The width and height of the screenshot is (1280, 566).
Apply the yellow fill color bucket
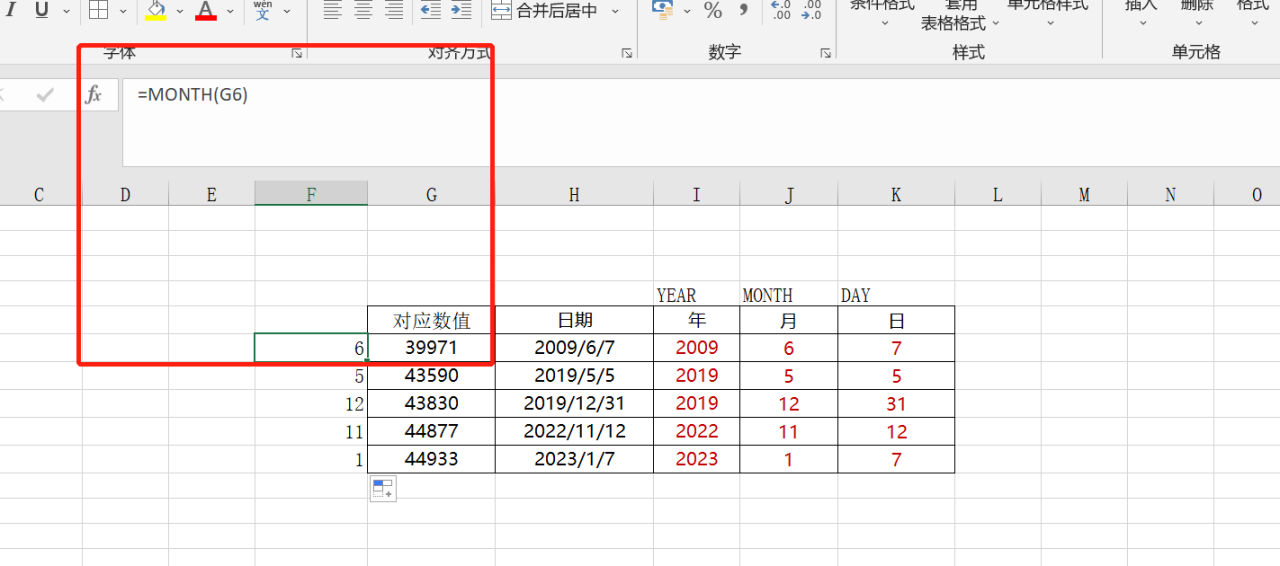[156, 10]
